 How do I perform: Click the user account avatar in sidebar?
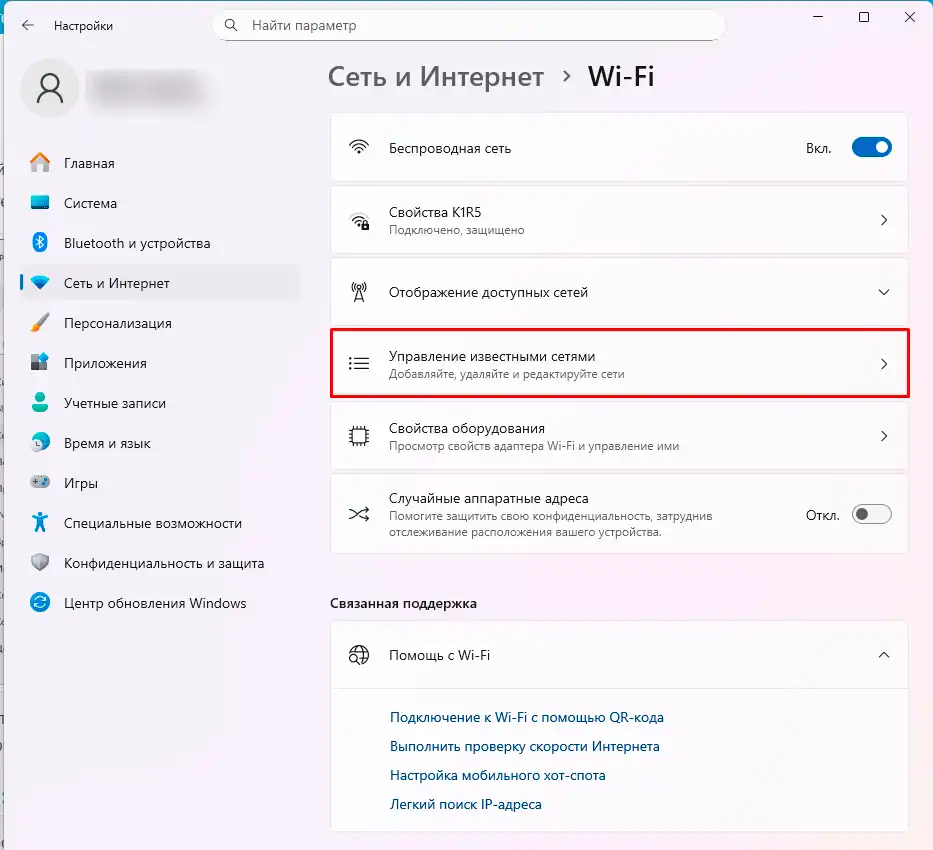point(49,88)
